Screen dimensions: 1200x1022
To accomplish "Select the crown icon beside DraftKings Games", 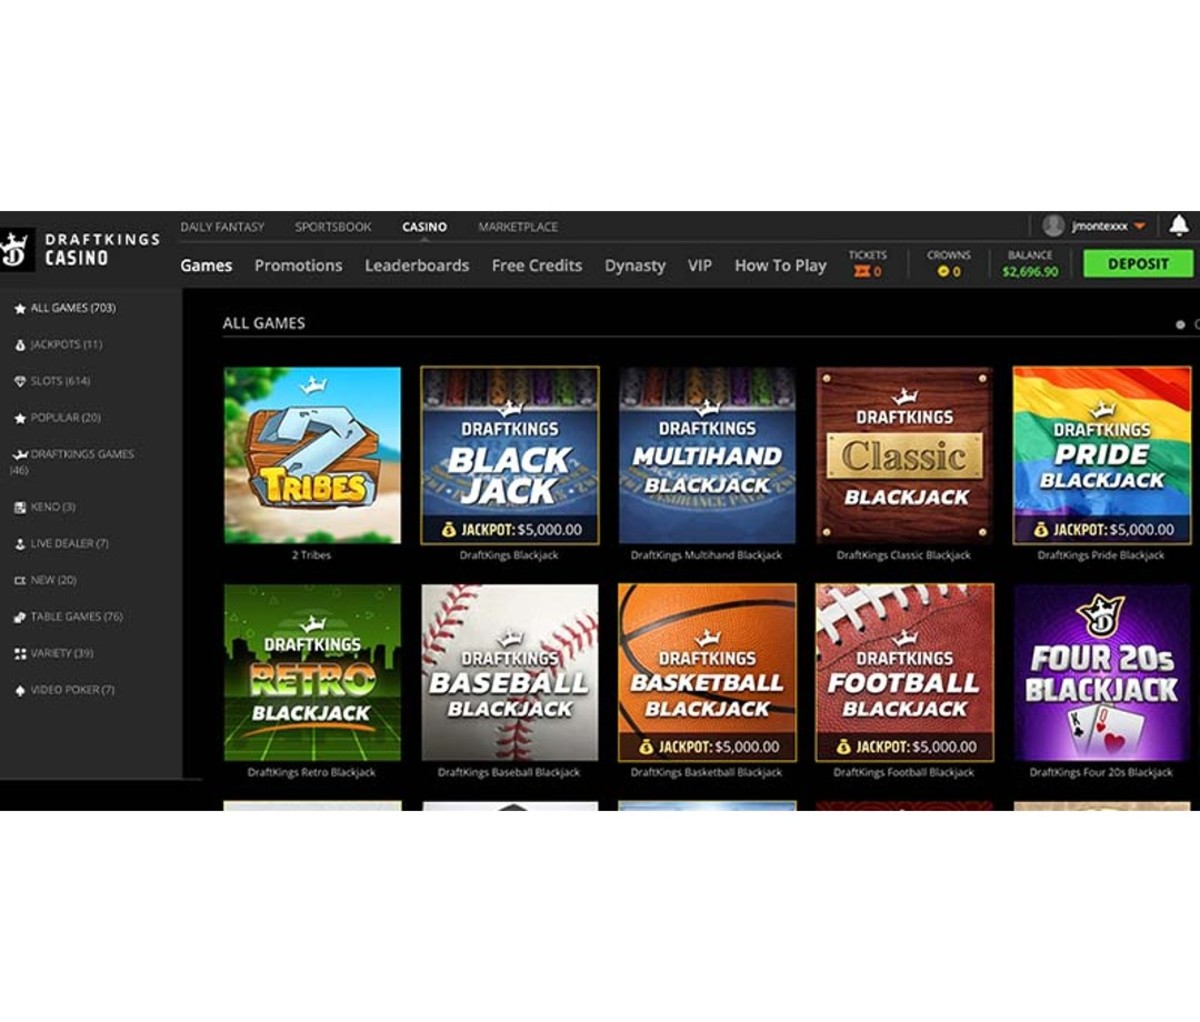I will 20,455.
